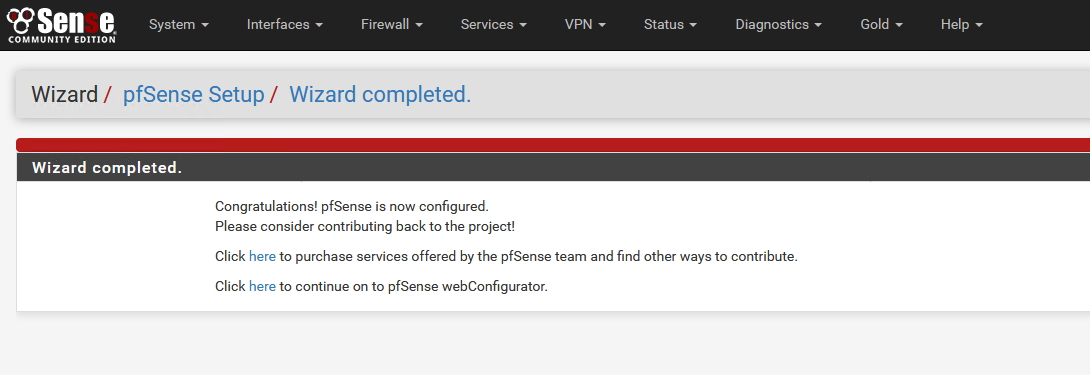Click the pfSense Community Edition logo

(61, 24)
